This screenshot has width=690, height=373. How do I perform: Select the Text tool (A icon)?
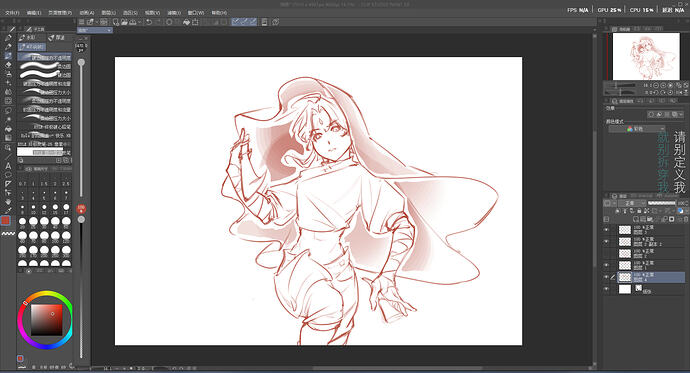pyautogui.click(x=8, y=166)
